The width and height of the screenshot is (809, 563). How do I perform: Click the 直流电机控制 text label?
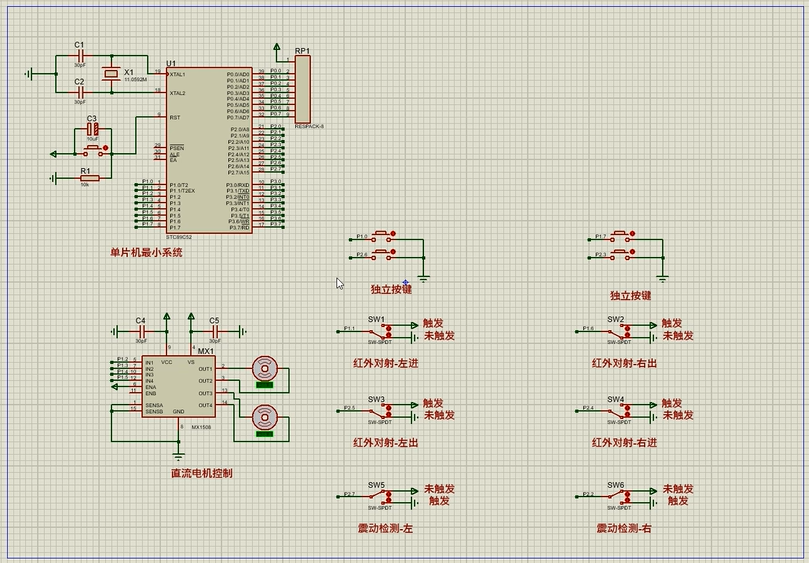click(201, 474)
